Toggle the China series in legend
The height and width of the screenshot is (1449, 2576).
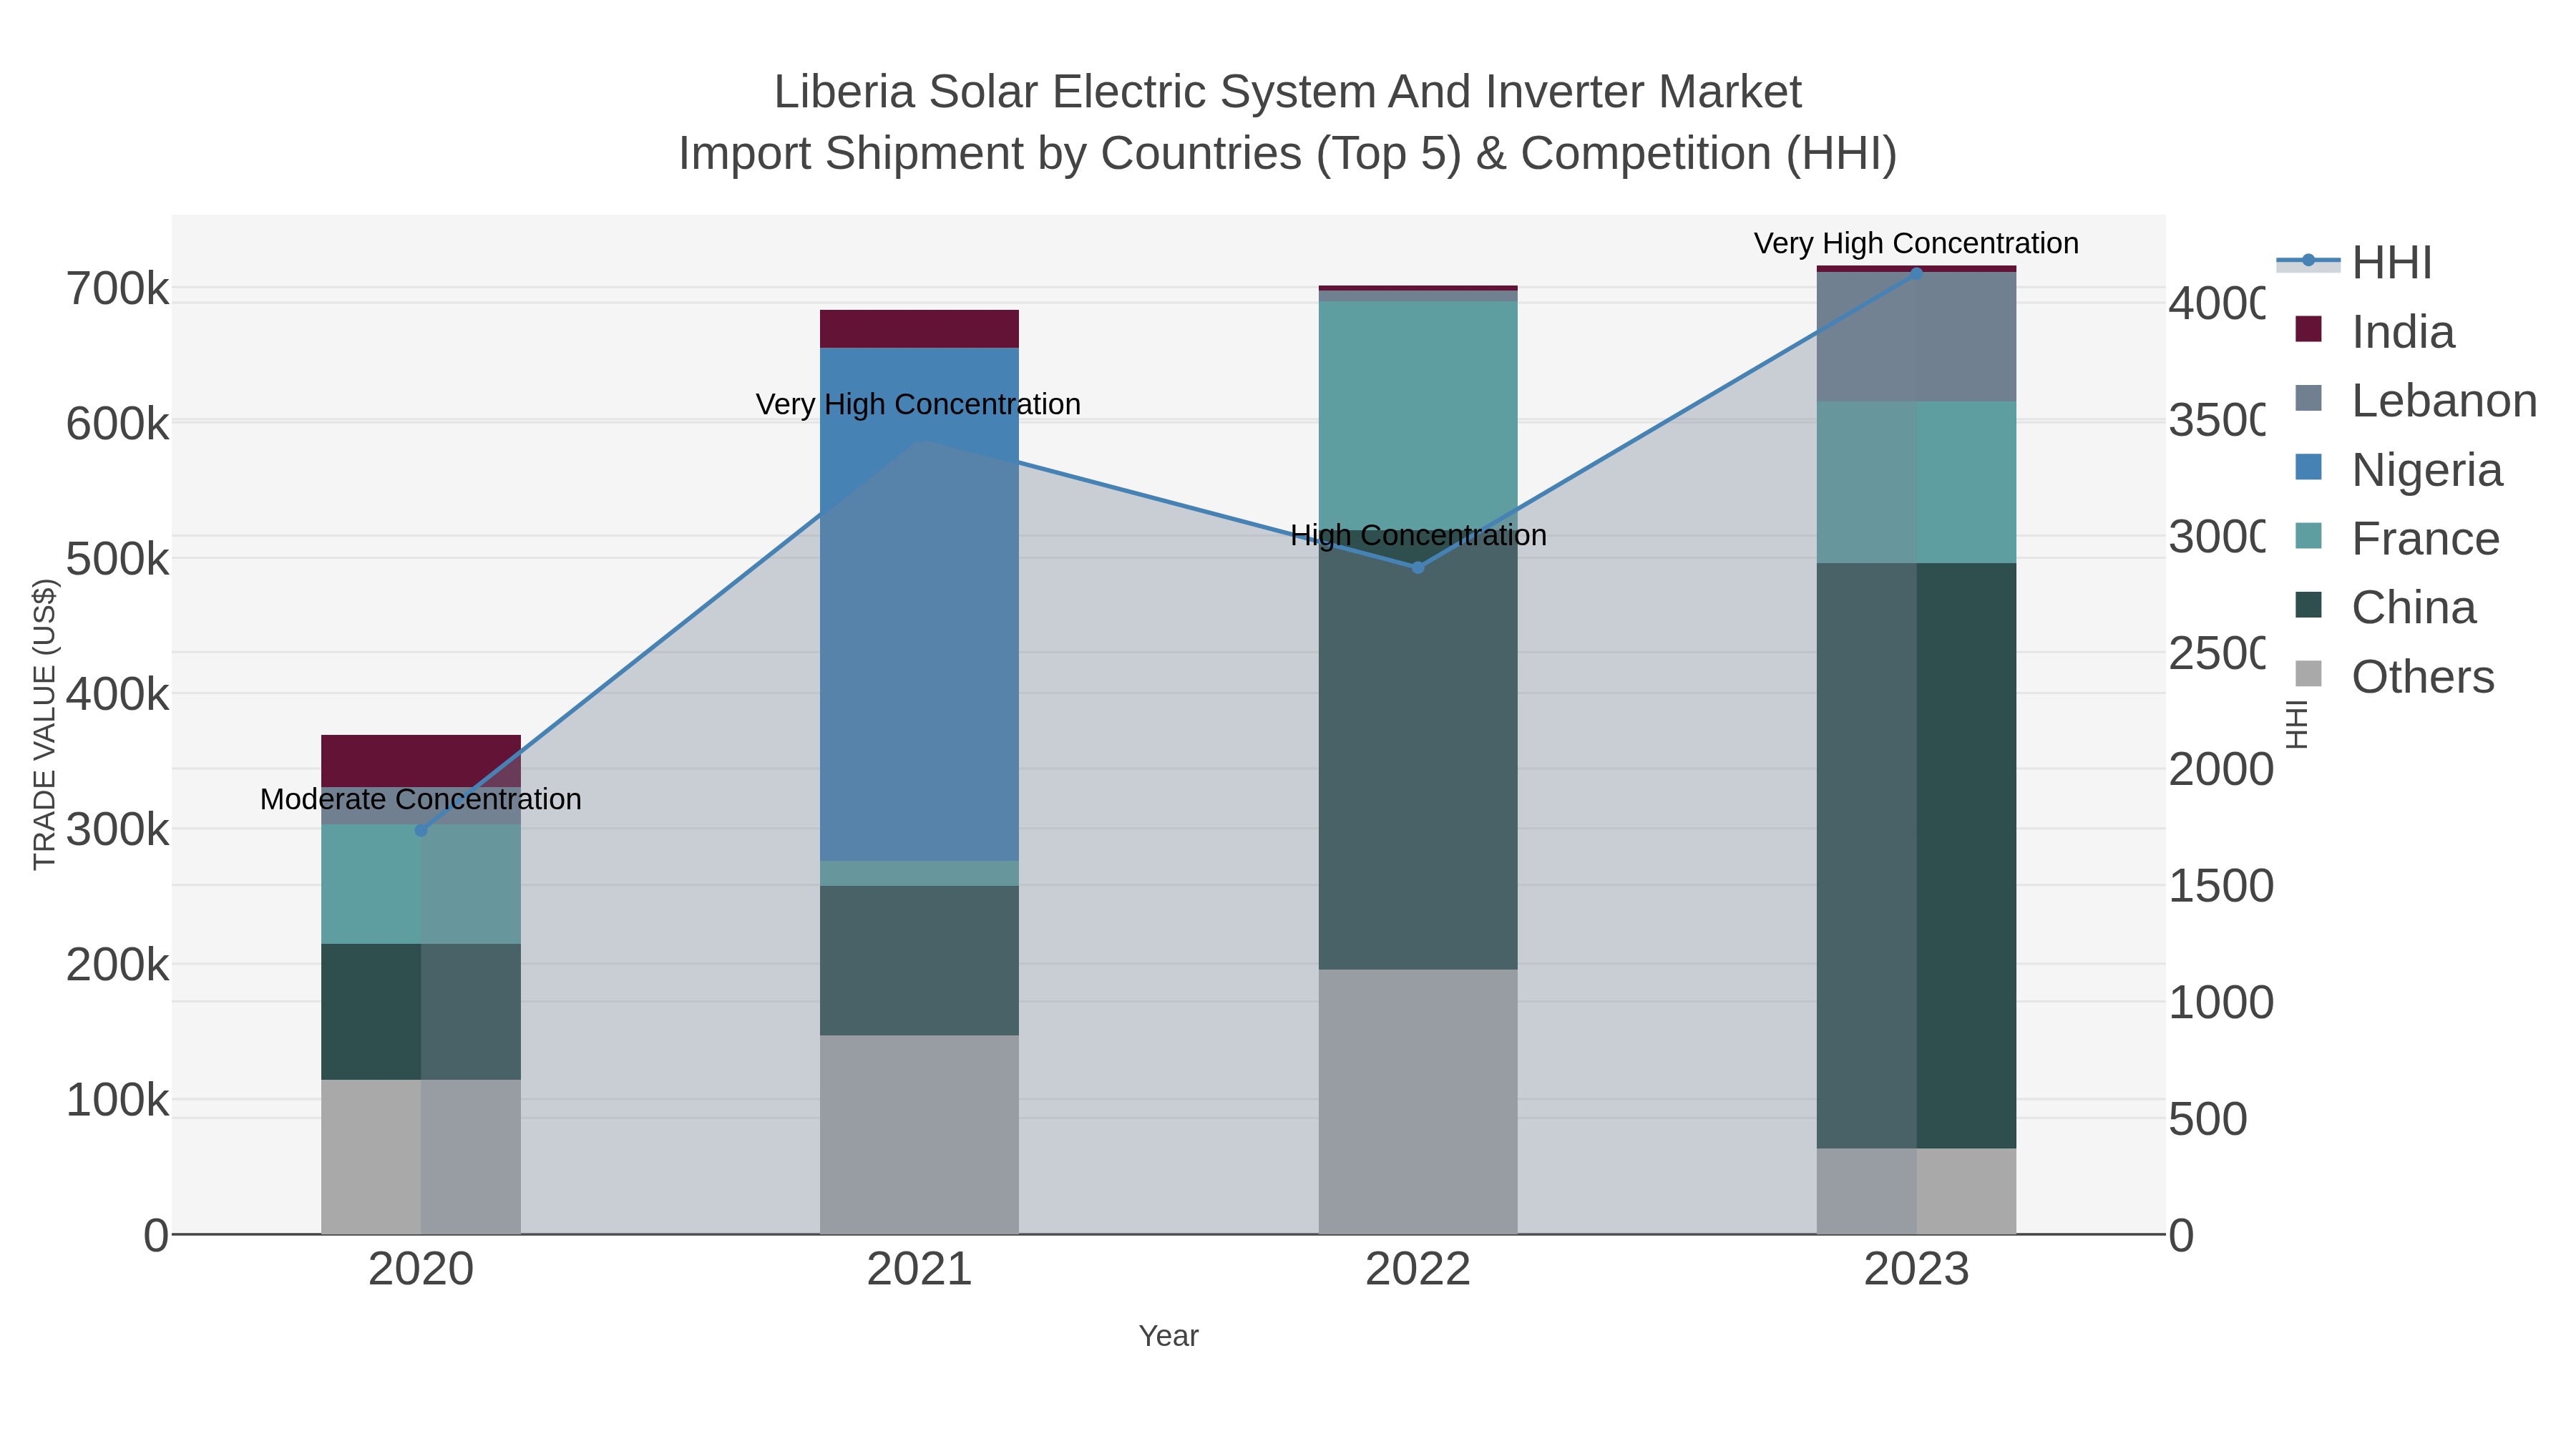(x=2385, y=608)
